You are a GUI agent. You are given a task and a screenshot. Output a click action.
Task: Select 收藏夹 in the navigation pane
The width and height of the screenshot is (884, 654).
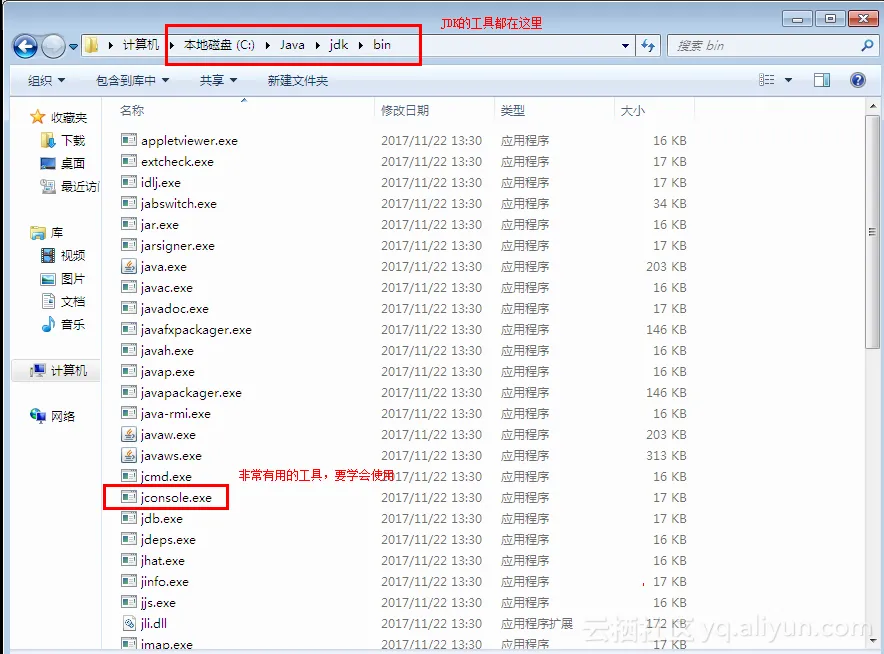[x=59, y=117]
